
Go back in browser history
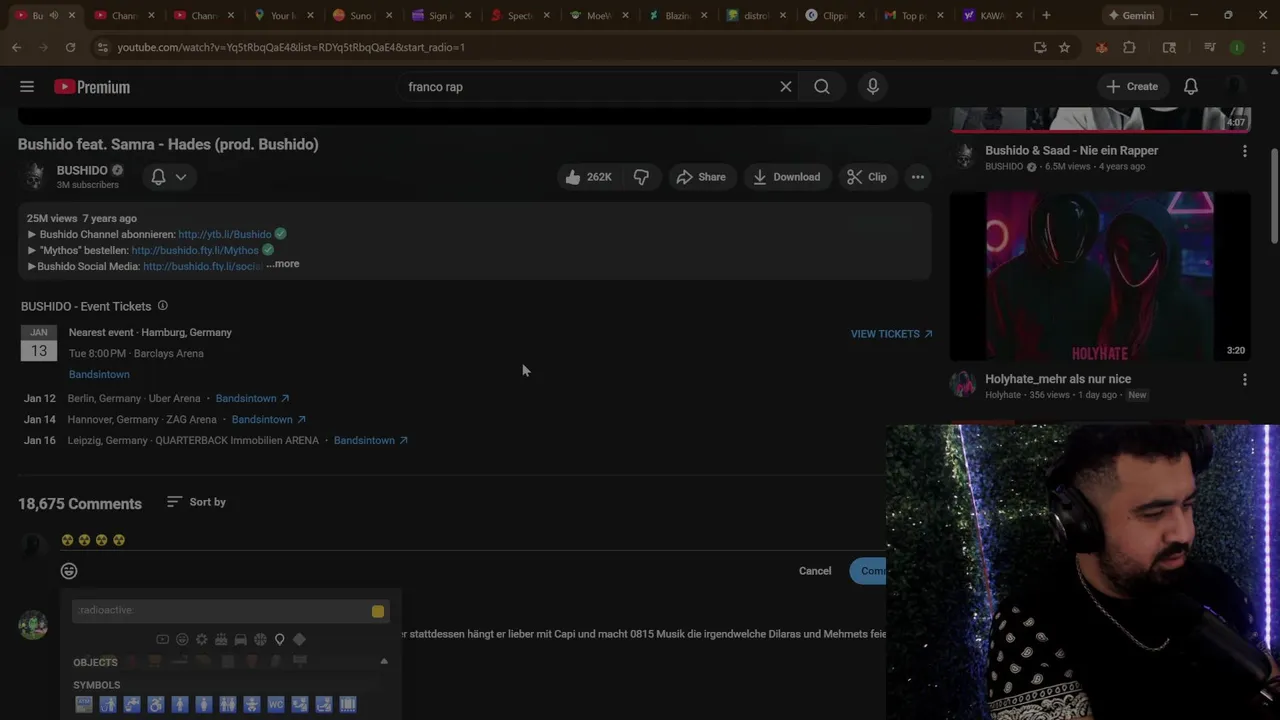pos(16,47)
